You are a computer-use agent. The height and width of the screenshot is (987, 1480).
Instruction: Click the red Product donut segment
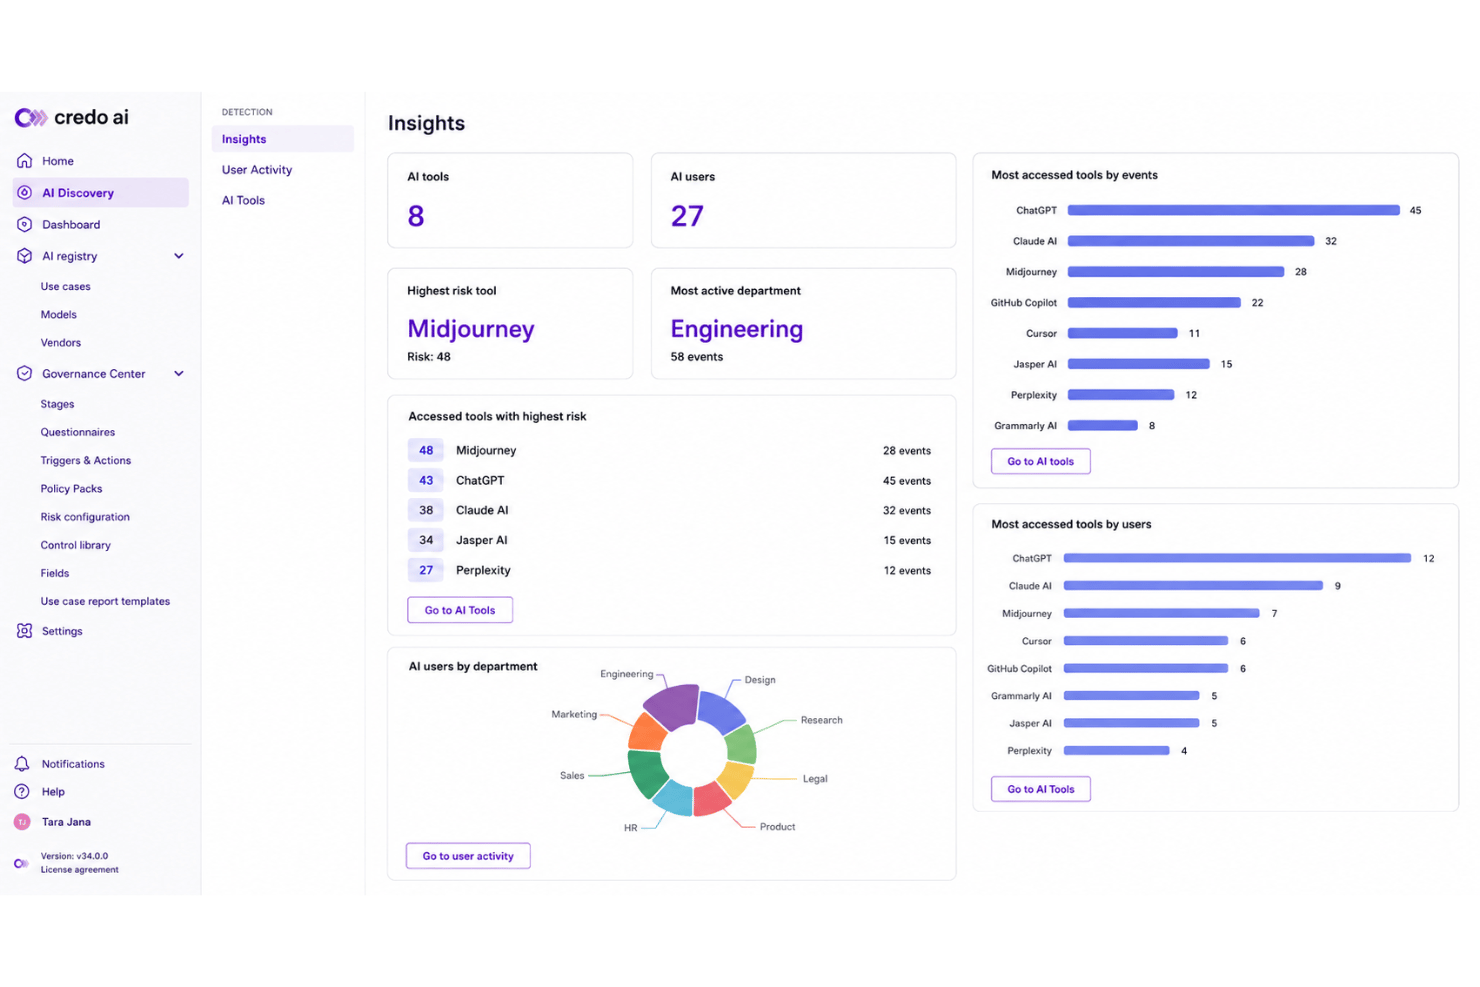711,800
